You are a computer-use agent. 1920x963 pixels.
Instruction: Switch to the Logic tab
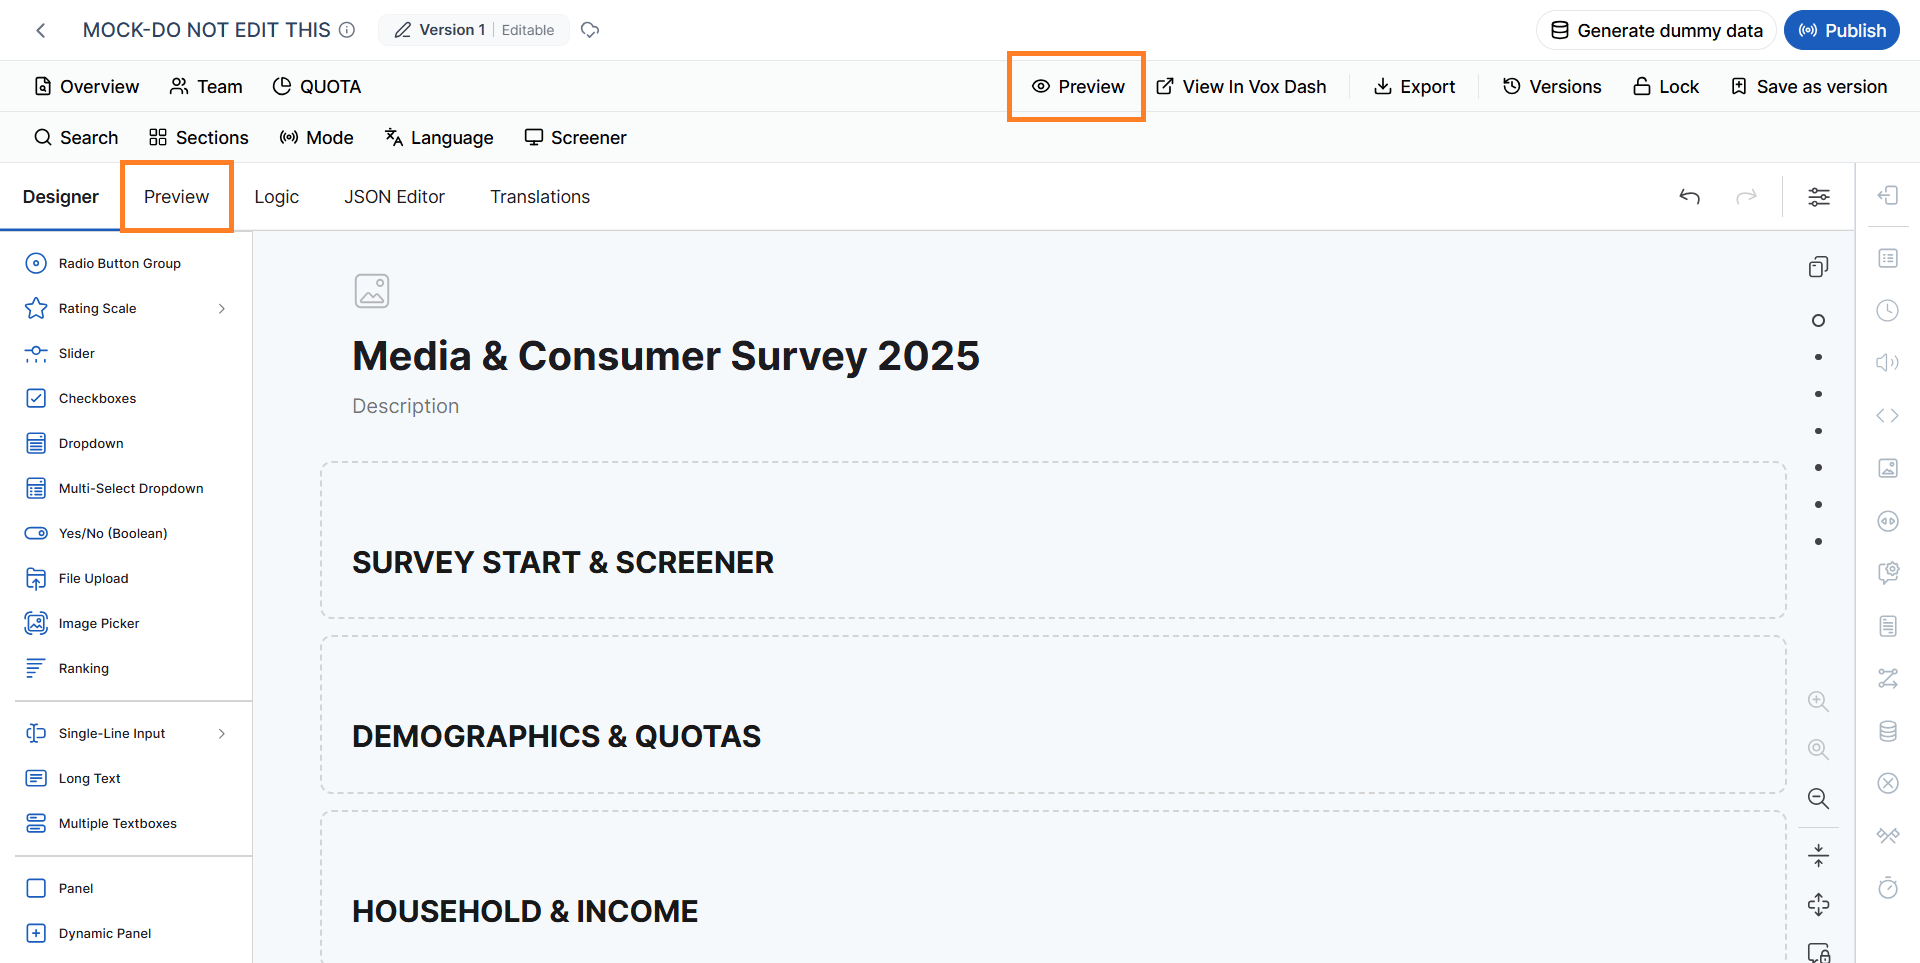(276, 197)
